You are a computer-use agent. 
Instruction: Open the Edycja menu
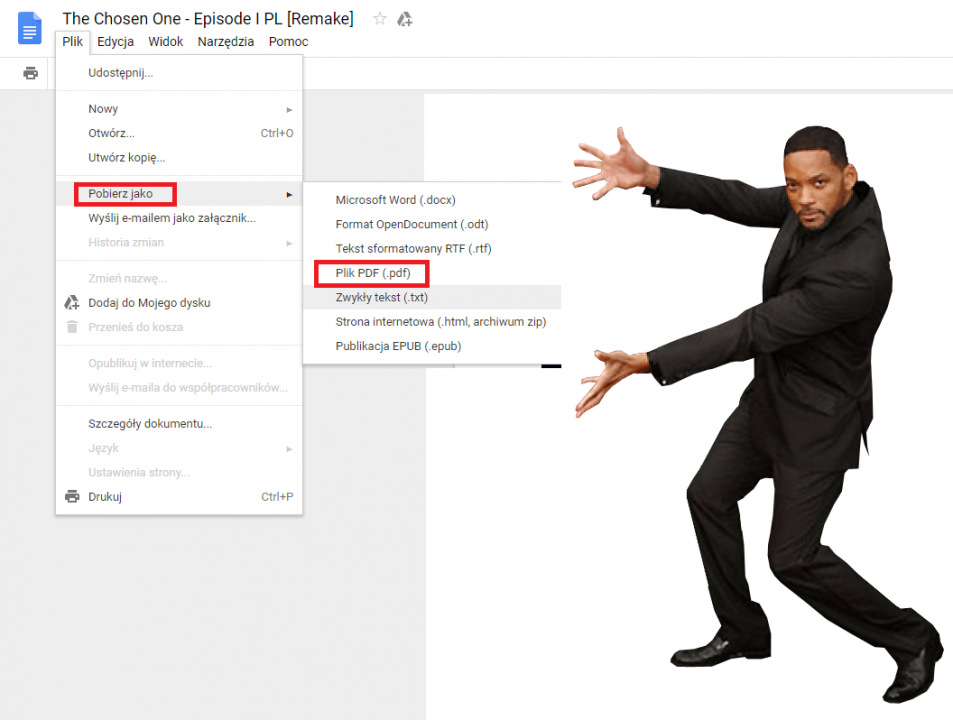pos(115,42)
